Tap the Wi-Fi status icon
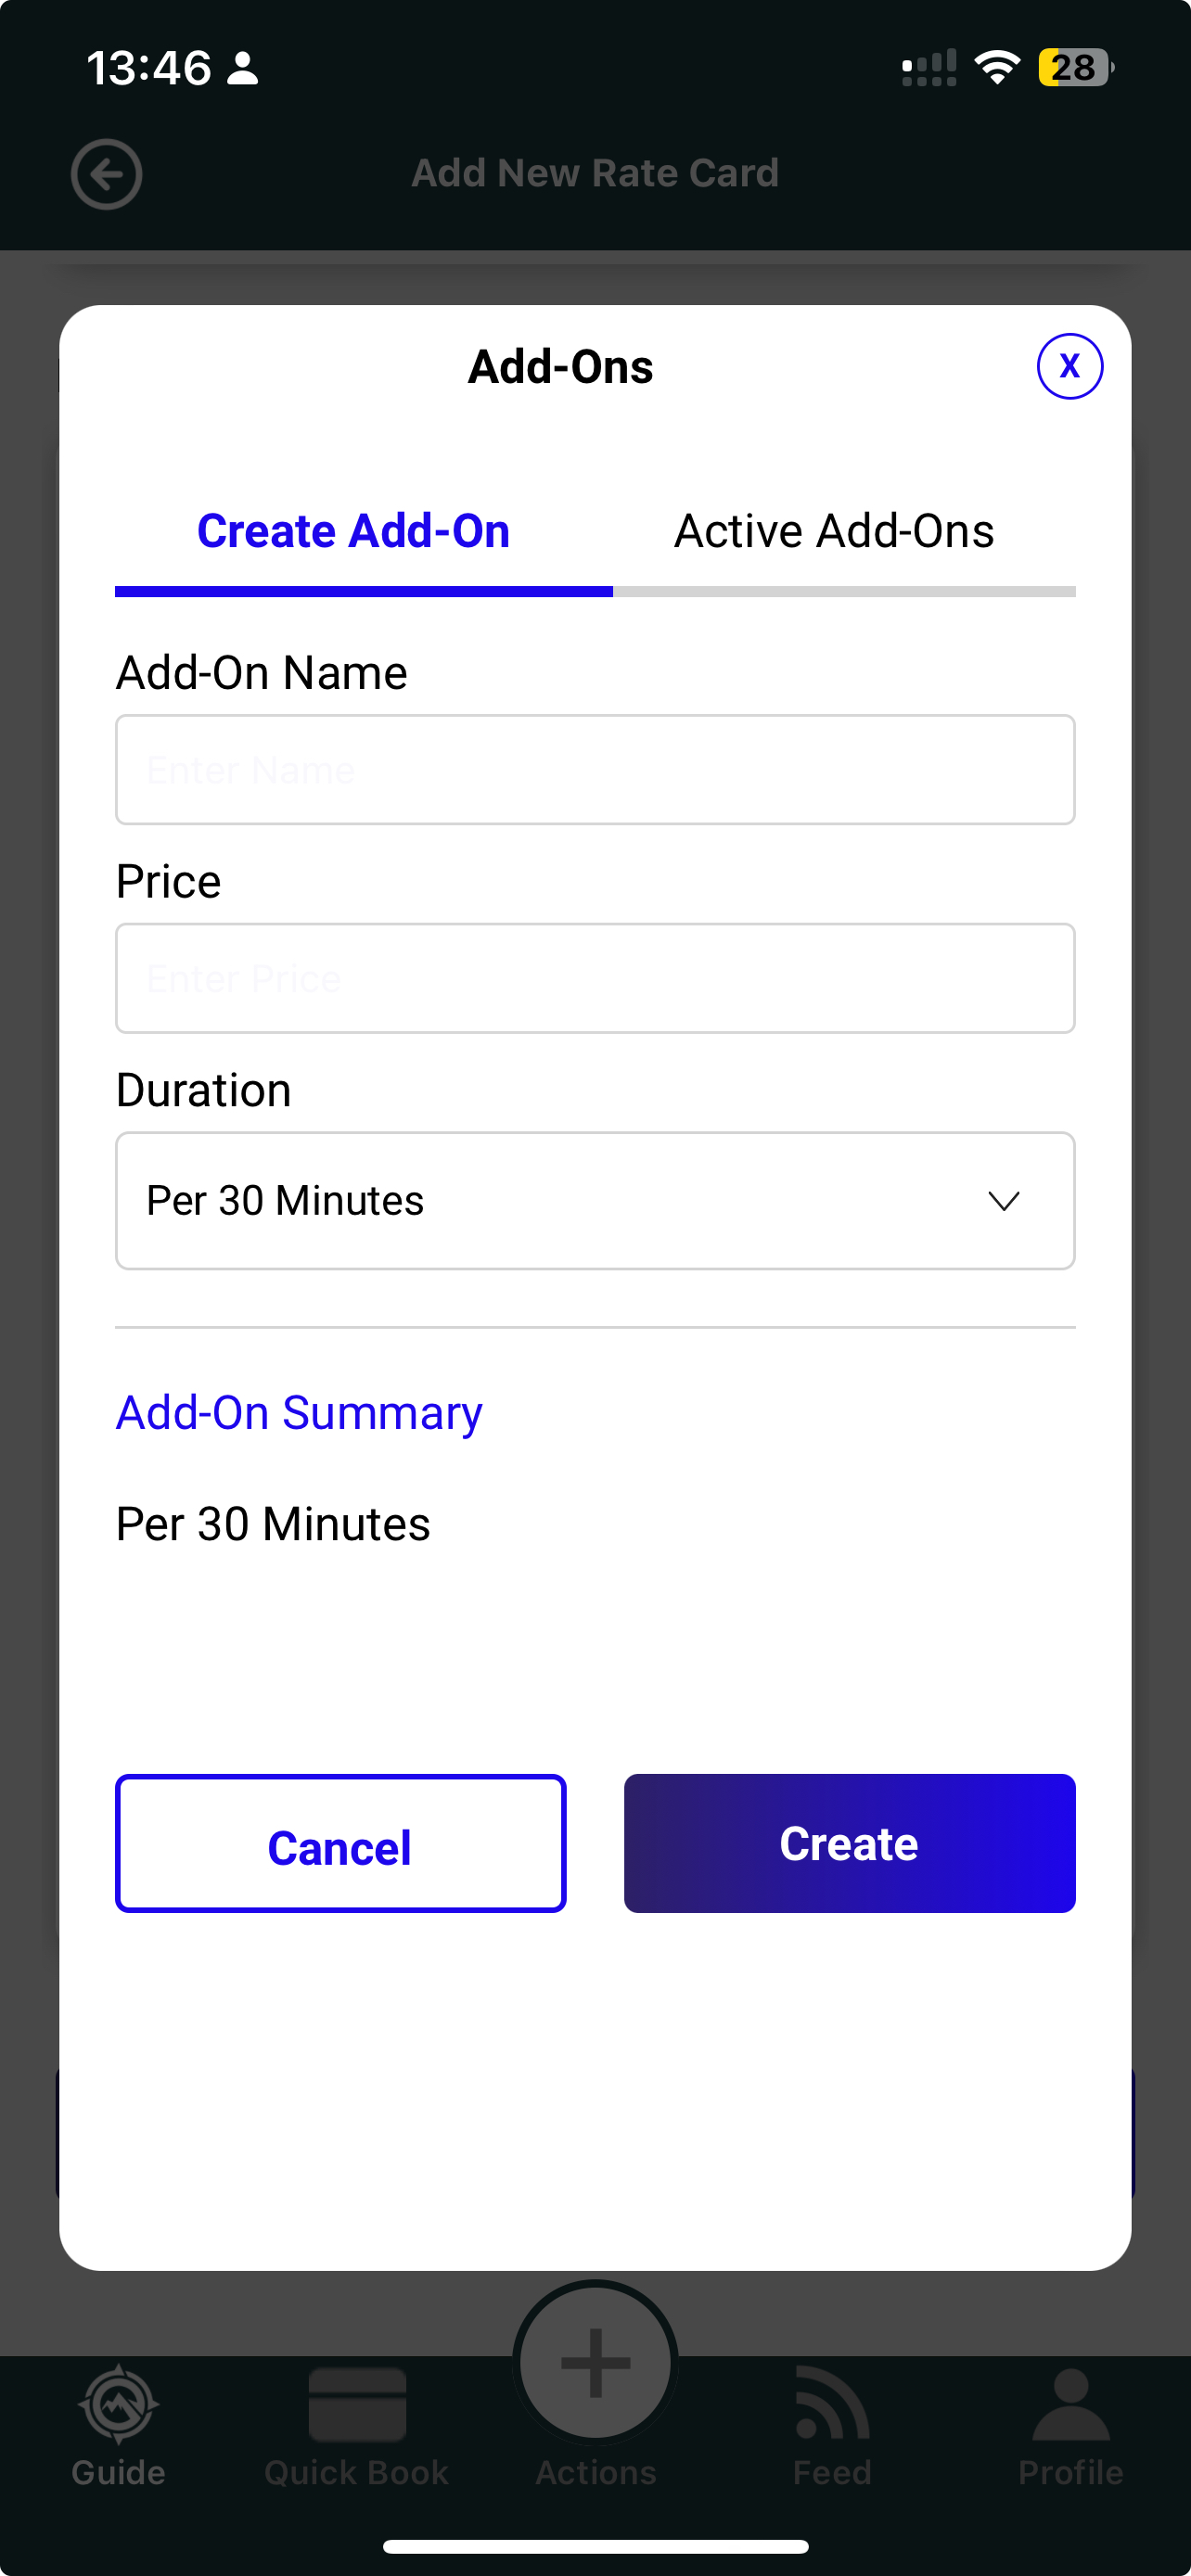Viewport: 1191px width, 2576px height. 997,68
